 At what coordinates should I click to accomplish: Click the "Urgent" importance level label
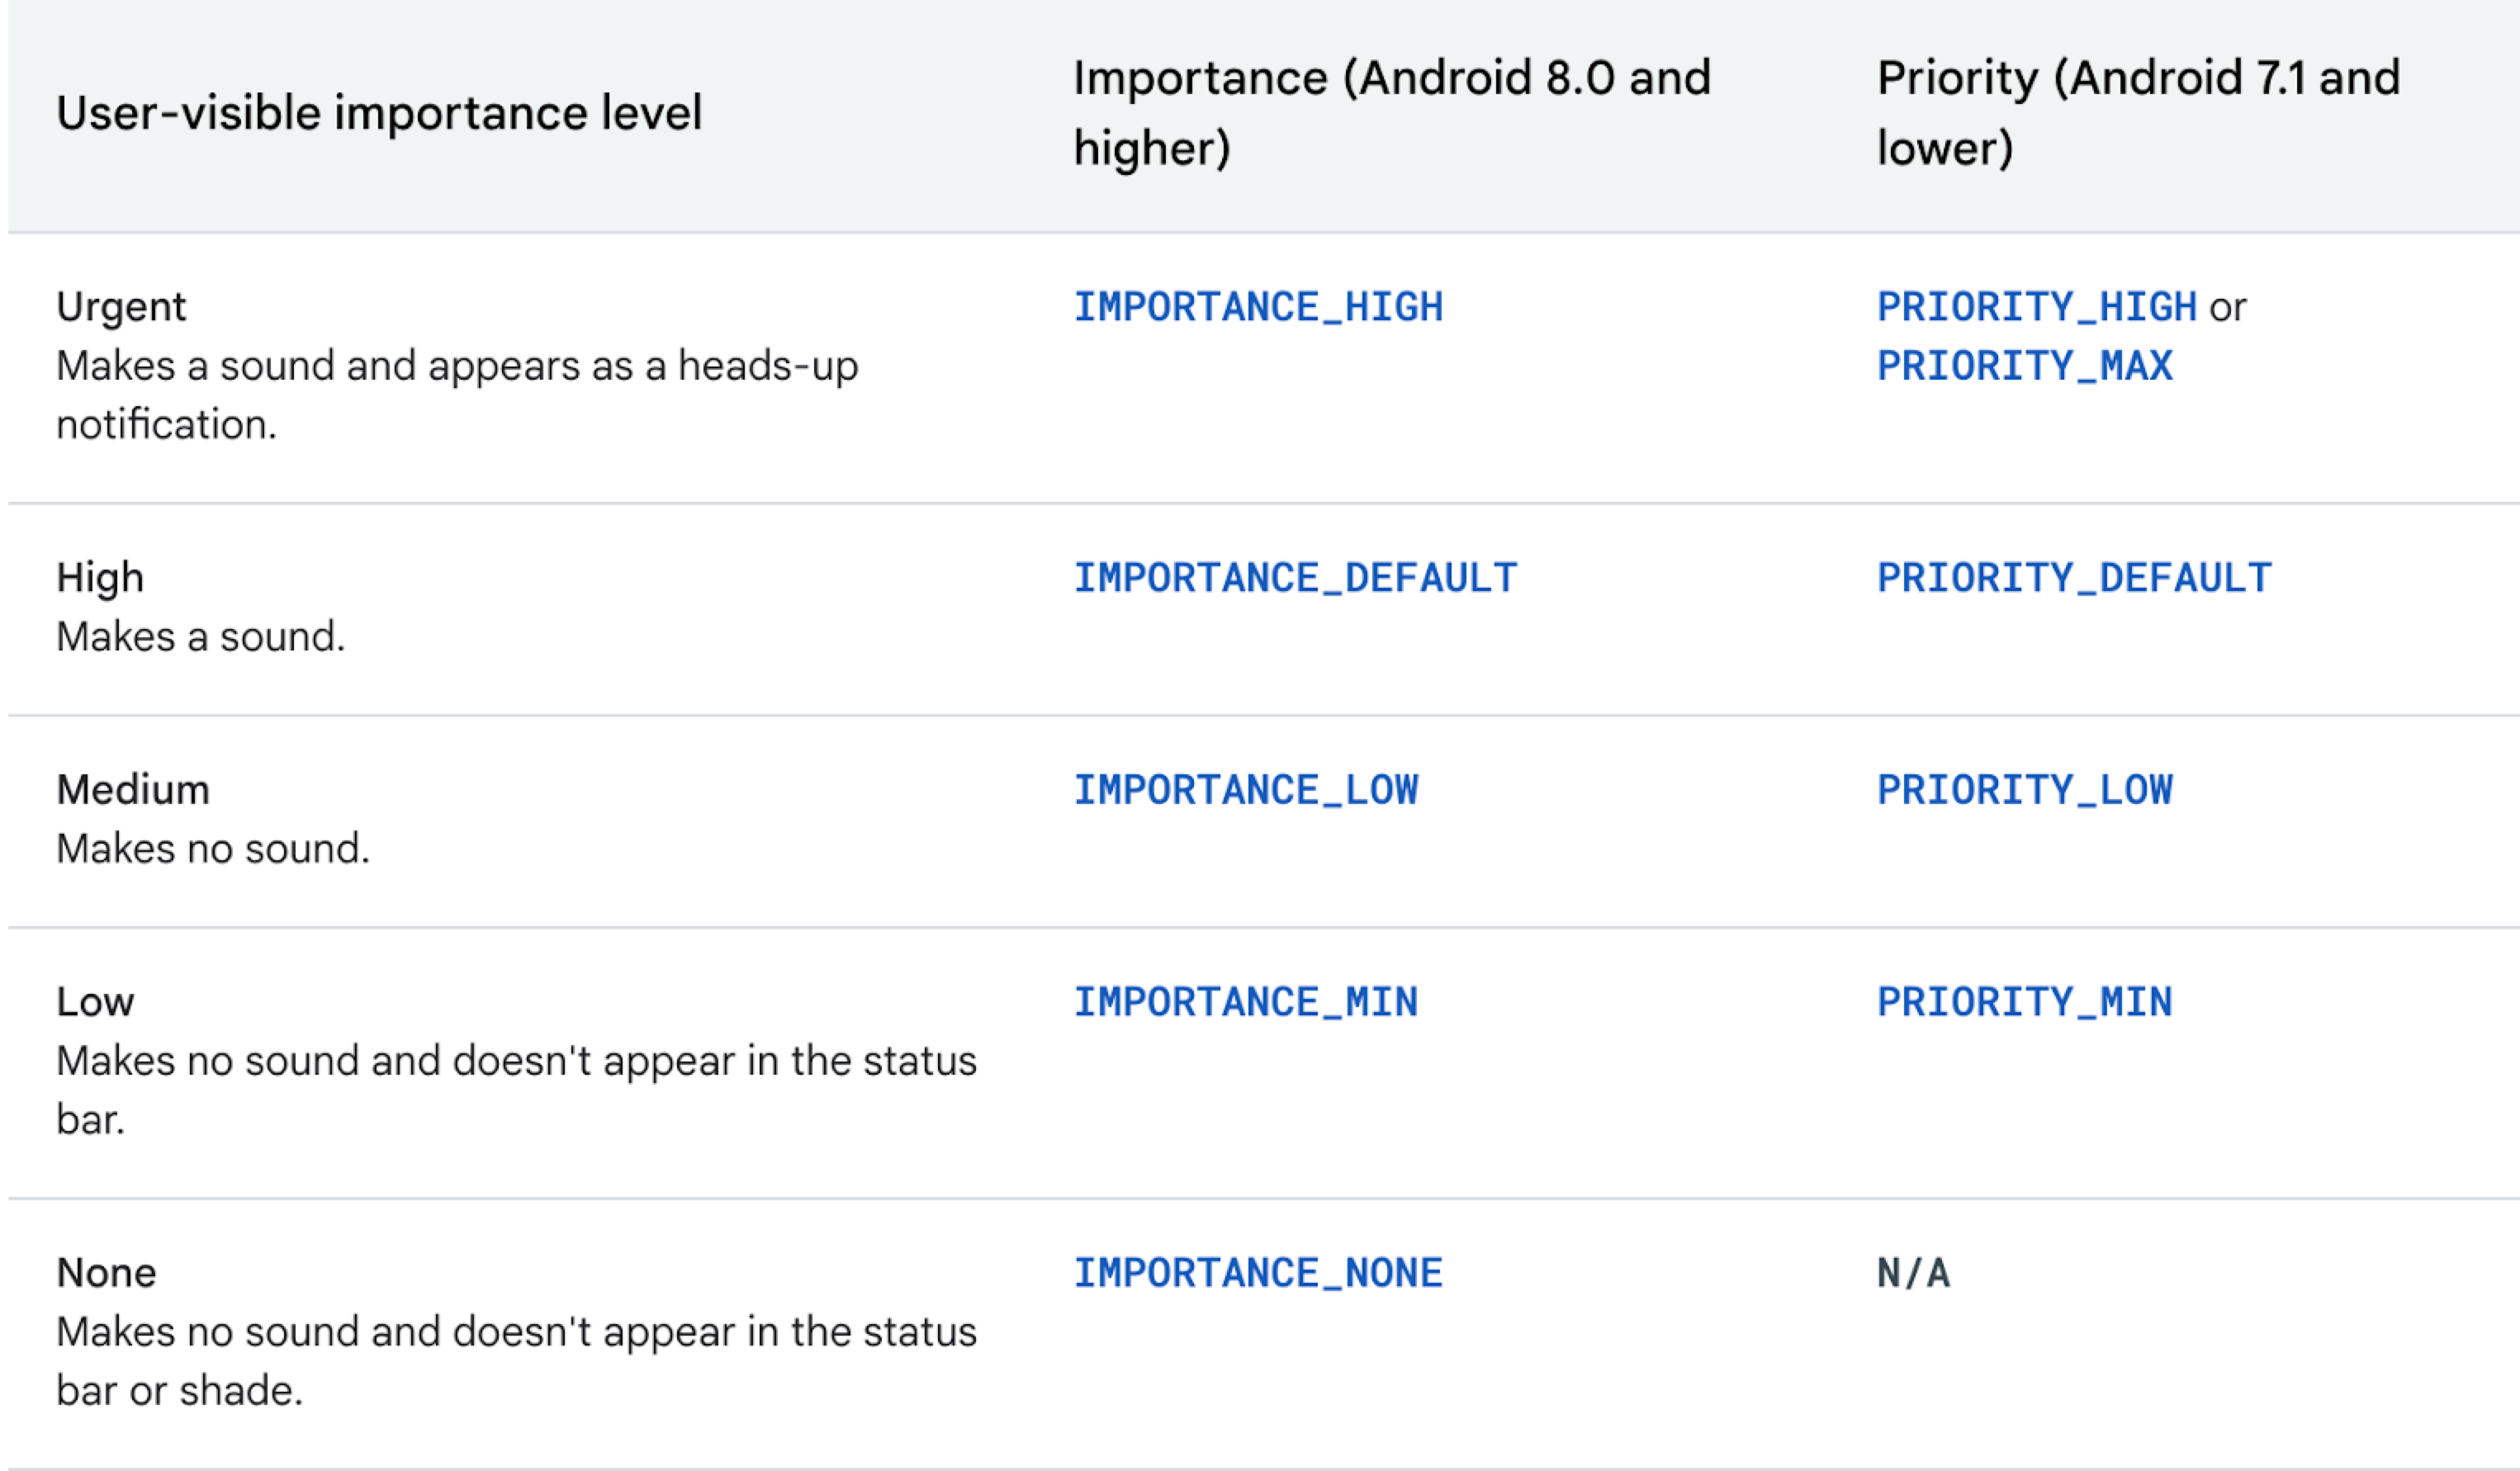[121, 307]
